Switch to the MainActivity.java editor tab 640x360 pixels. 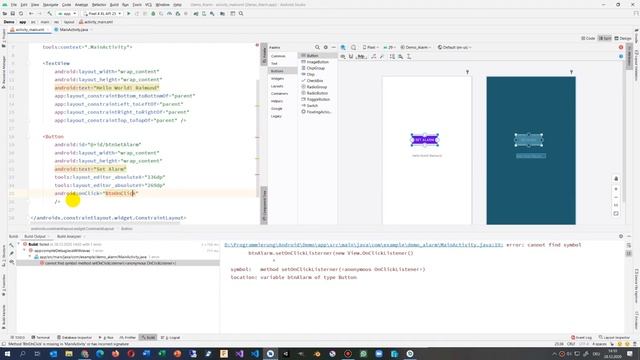[x=73, y=30]
